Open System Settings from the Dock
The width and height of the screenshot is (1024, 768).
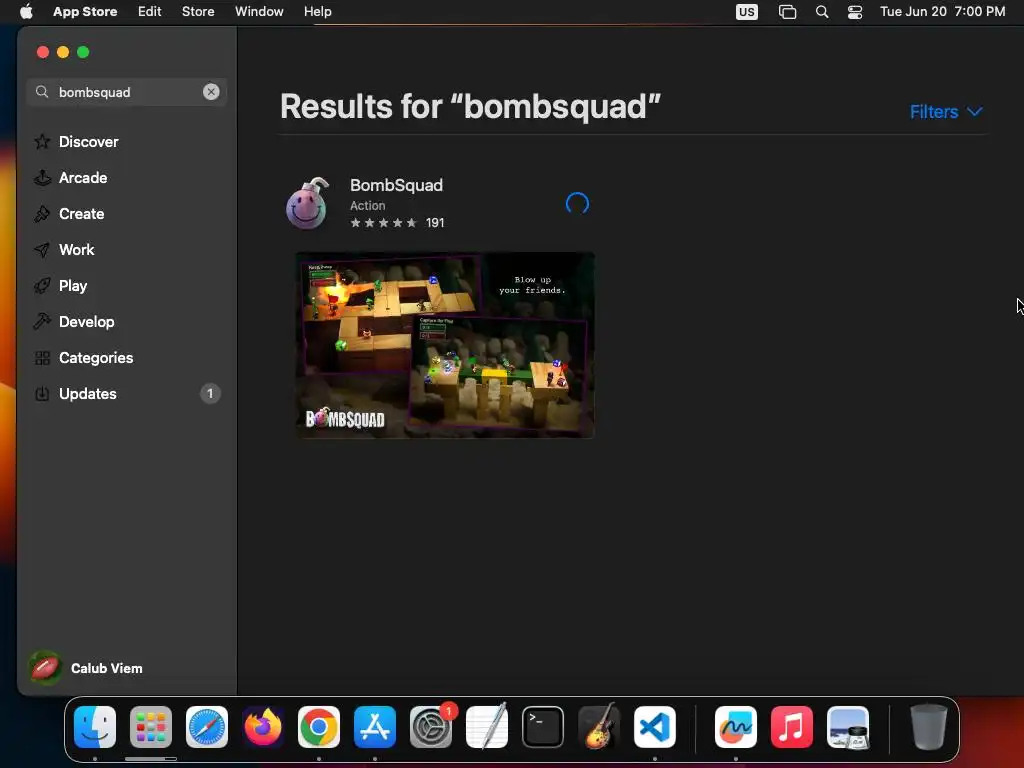pos(431,727)
